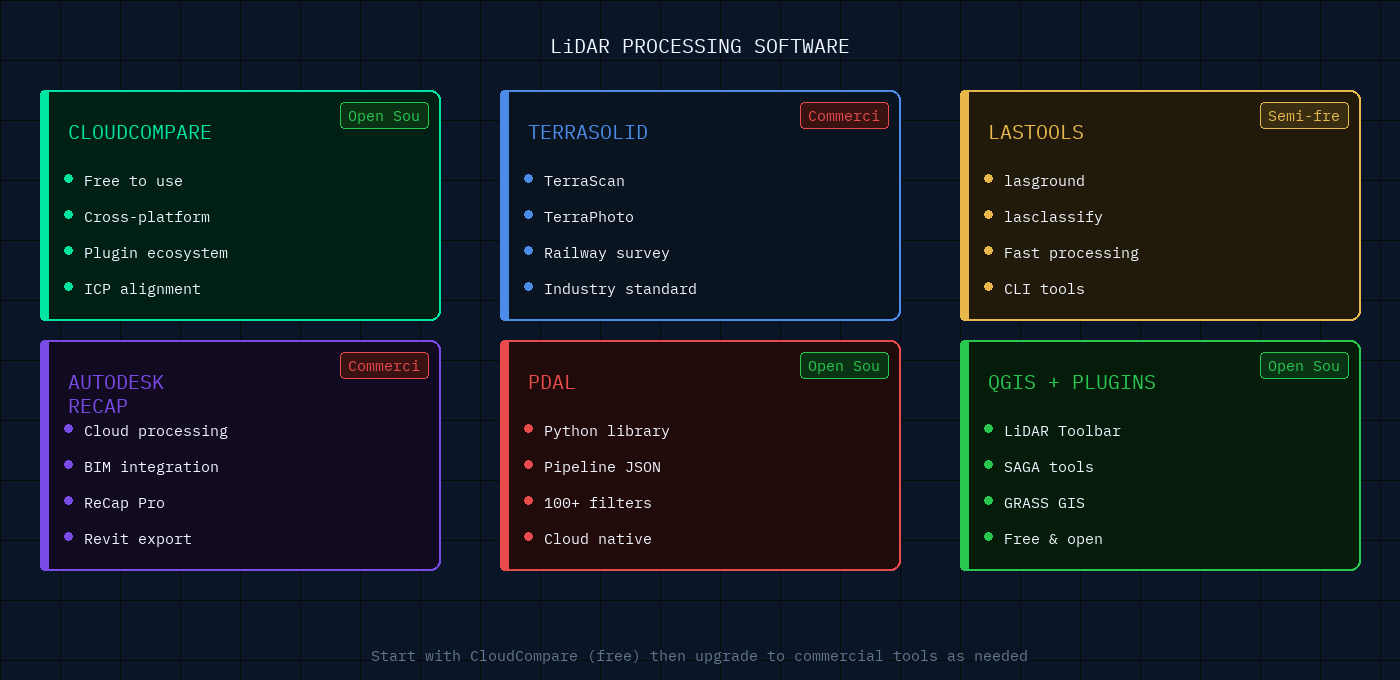Select the CLOUDCOMPARE card heading

click(x=140, y=132)
